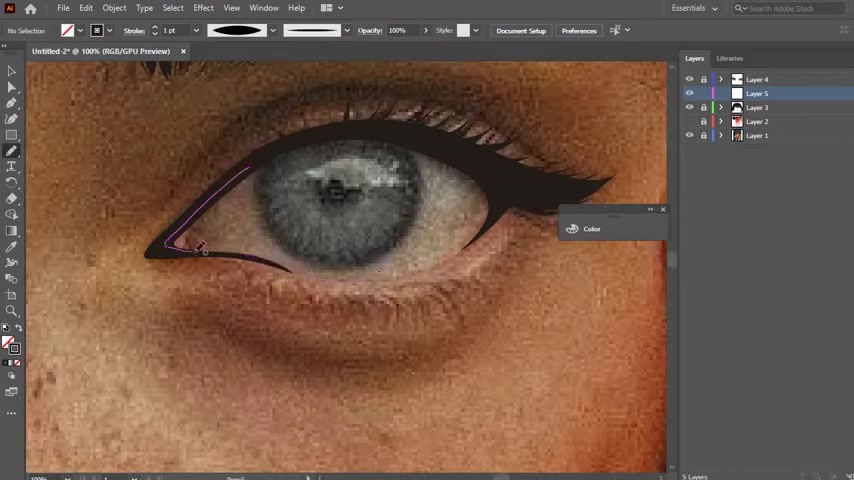Image resolution: width=854 pixels, height=480 pixels.
Task: Expand Layer 1 contents
Action: [x=721, y=135]
